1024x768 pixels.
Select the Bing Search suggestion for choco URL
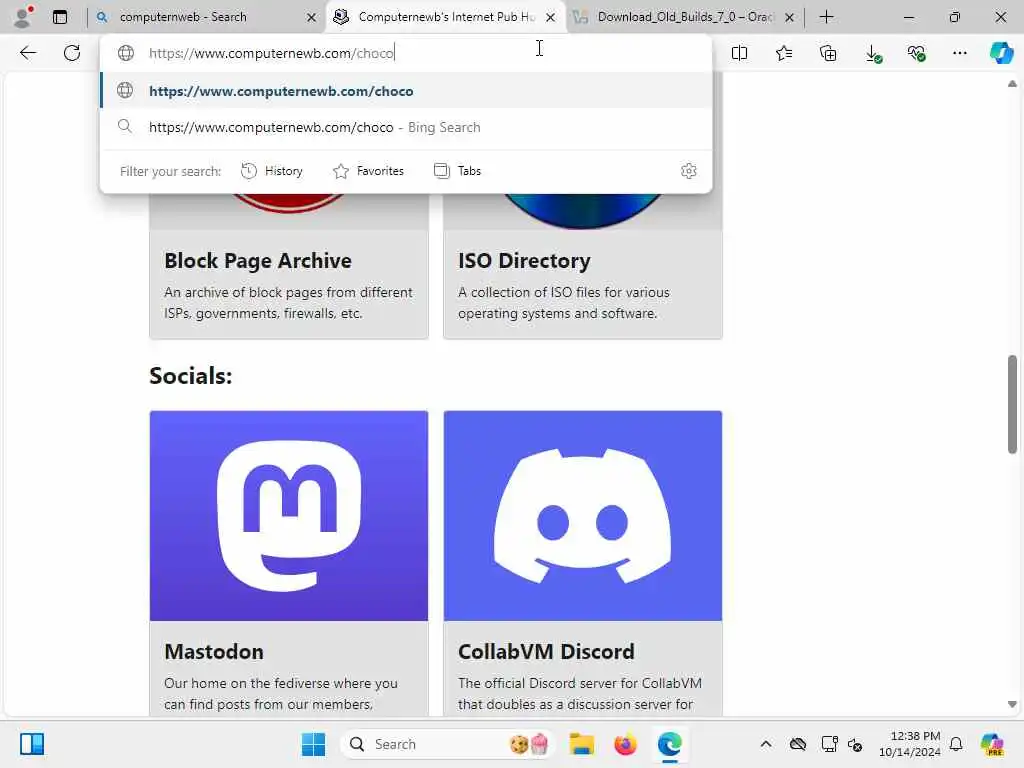click(406, 127)
